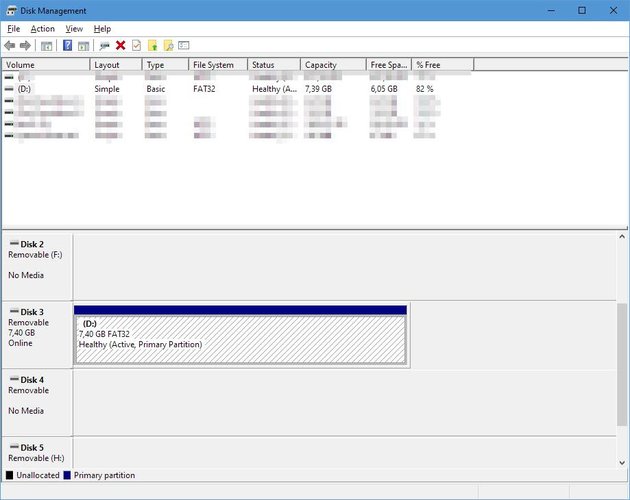The width and height of the screenshot is (630, 500).
Task: Click the FAT32 file system cell
Action: pyautogui.click(x=204, y=89)
